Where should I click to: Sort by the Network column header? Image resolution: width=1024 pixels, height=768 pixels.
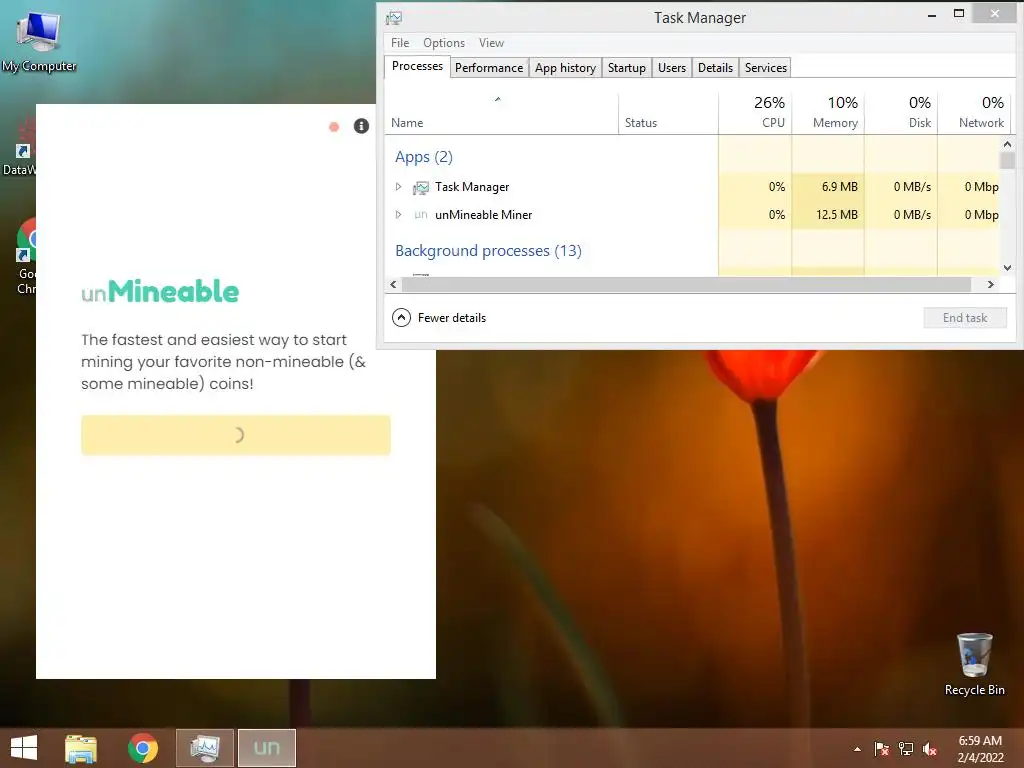click(974, 114)
